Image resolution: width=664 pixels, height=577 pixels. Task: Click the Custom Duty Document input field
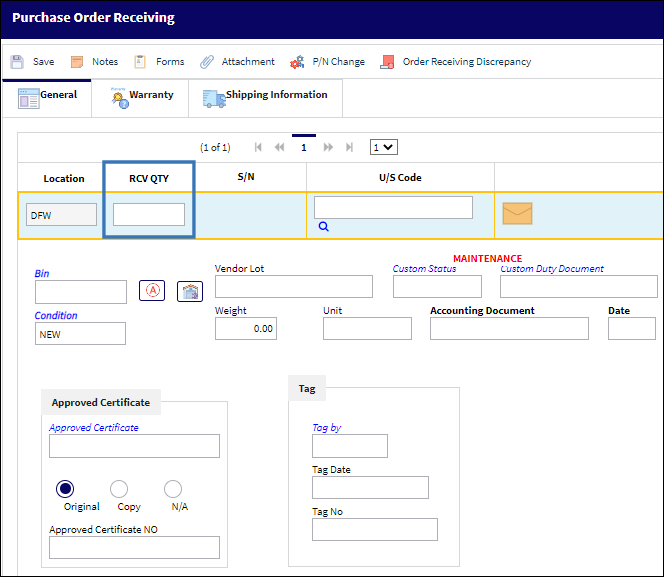pyautogui.click(x=578, y=287)
